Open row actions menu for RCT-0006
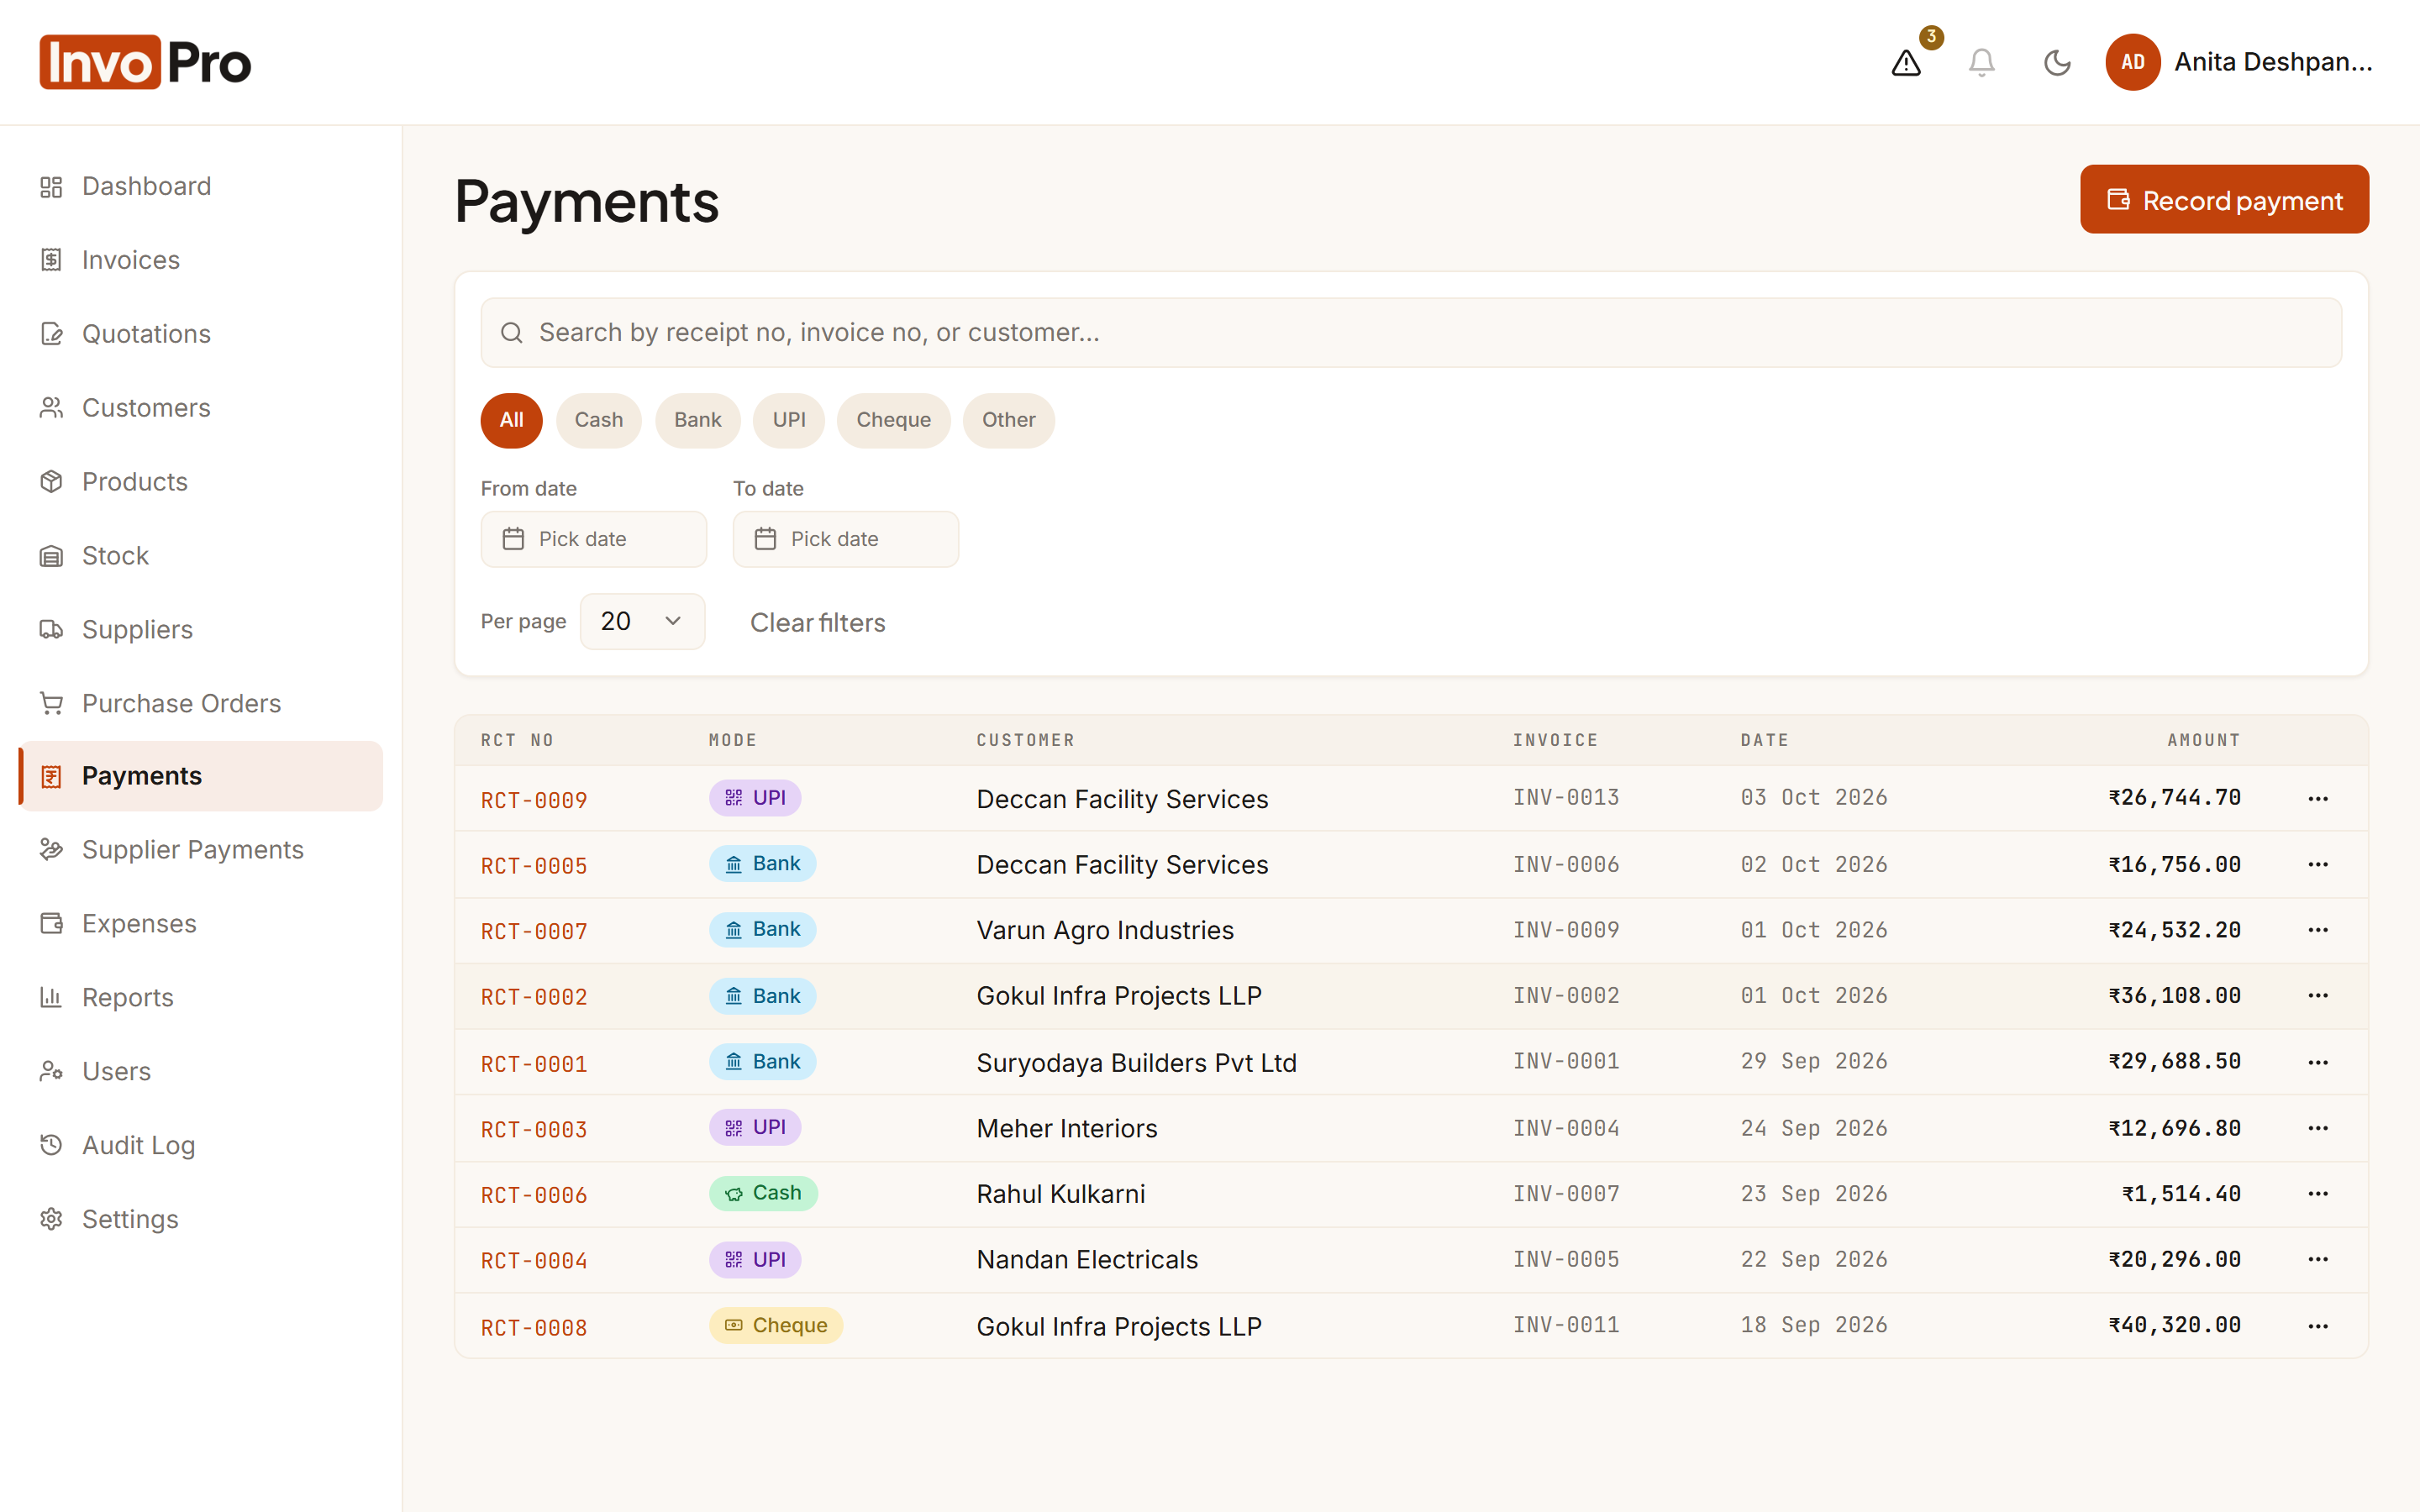2420x1512 pixels. click(2318, 1194)
